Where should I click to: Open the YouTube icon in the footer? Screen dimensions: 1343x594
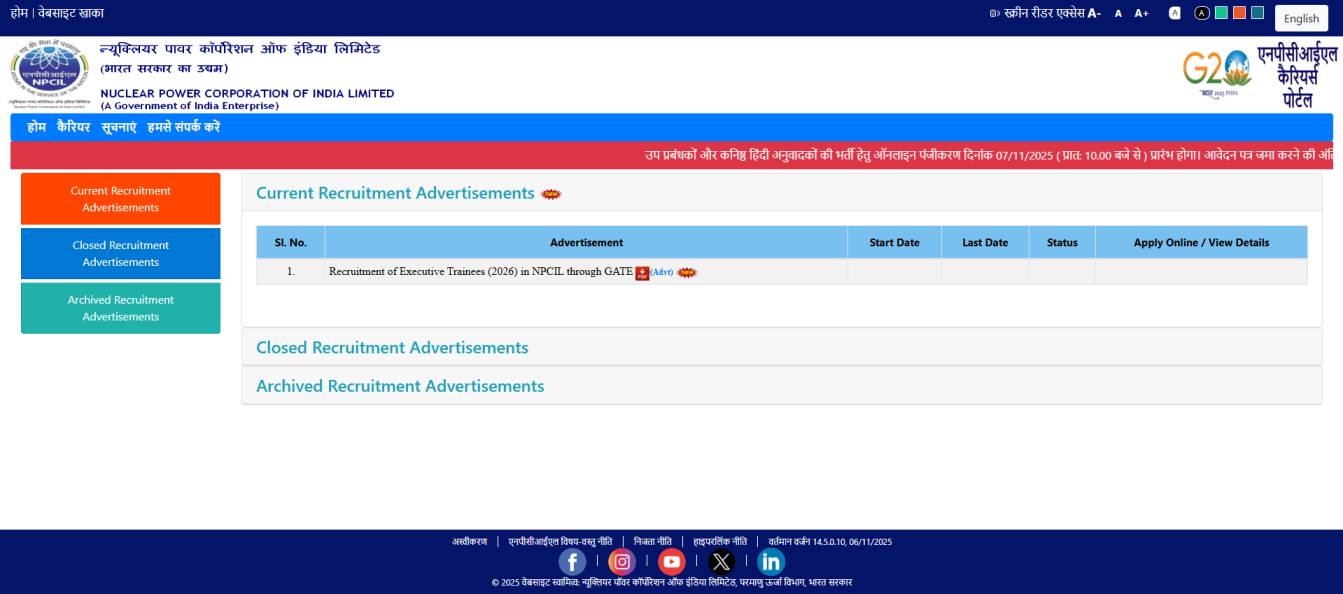(x=670, y=561)
